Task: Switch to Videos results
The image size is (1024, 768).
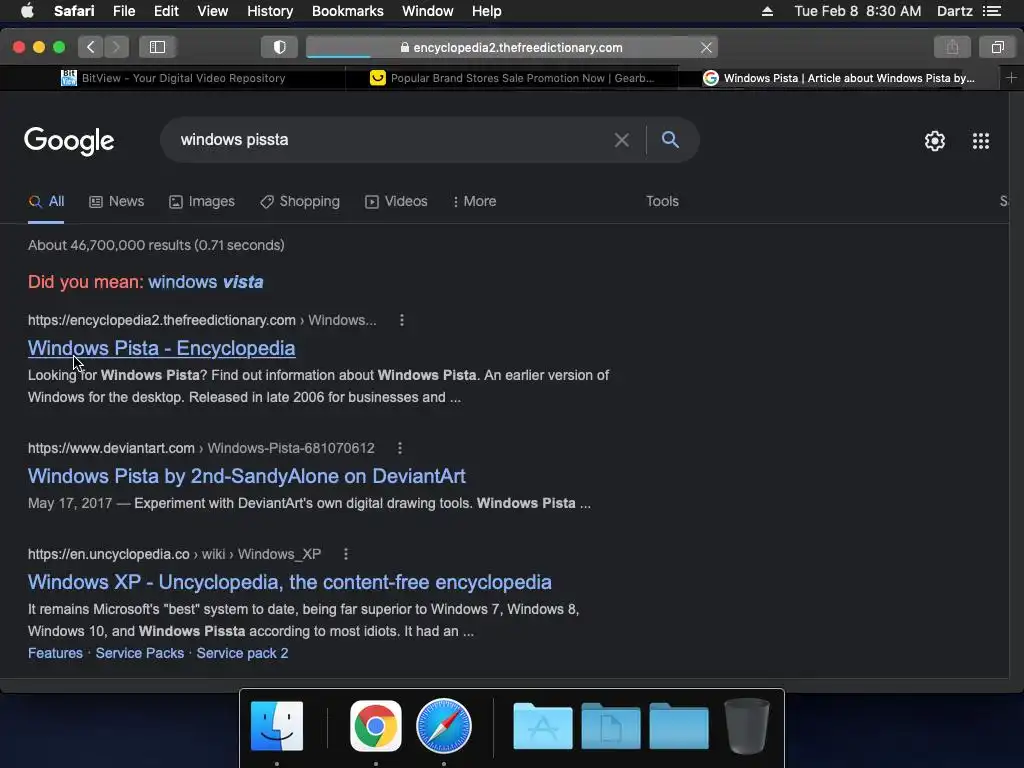Action: [x=396, y=201]
